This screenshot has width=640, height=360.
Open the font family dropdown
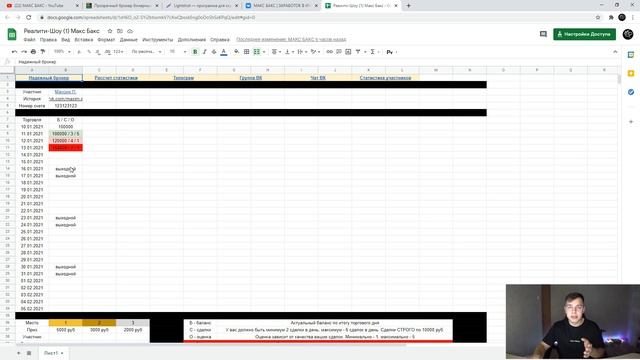pos(147,52)
